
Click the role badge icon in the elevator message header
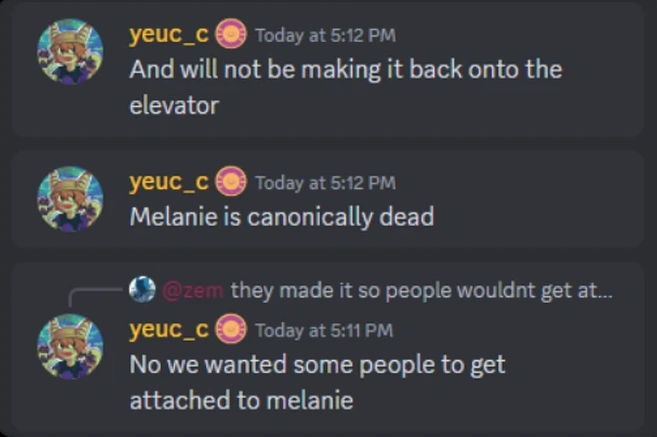[x=232, y=35]
